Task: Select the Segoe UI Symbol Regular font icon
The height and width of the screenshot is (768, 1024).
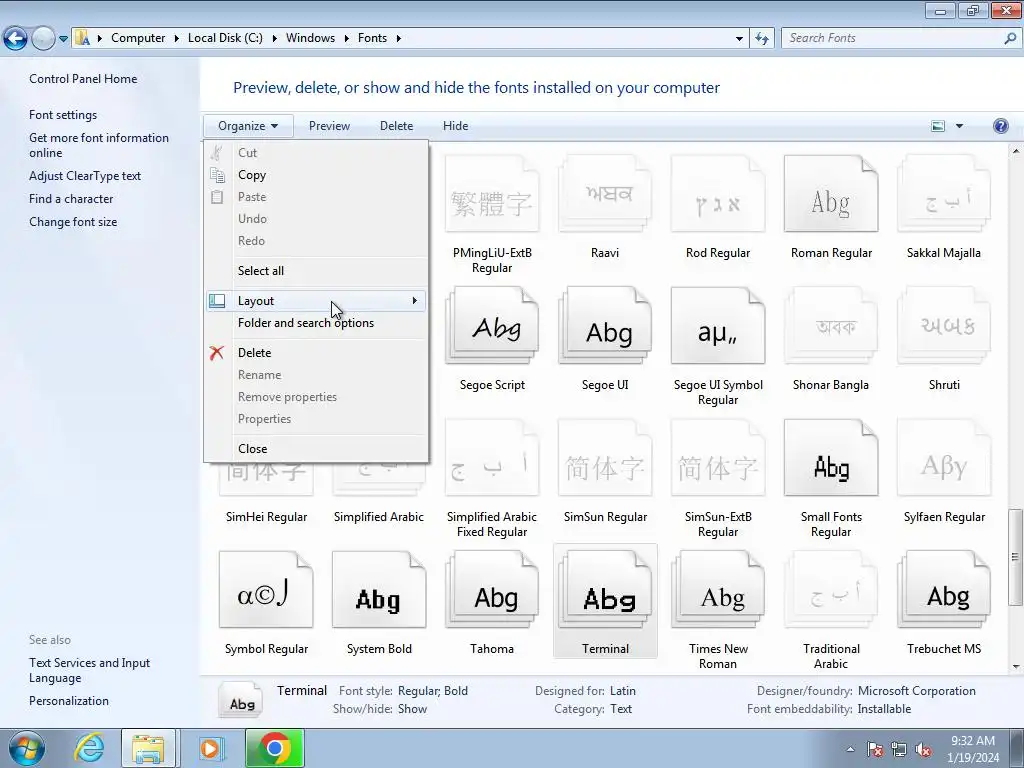Action: 718,326
